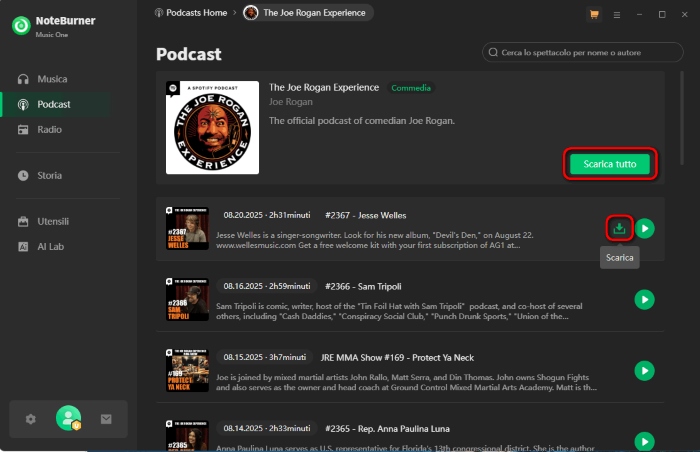This screenshot has height=452, width=700.
Task: Open settings gear at bottom left
Action: (30, 419)
